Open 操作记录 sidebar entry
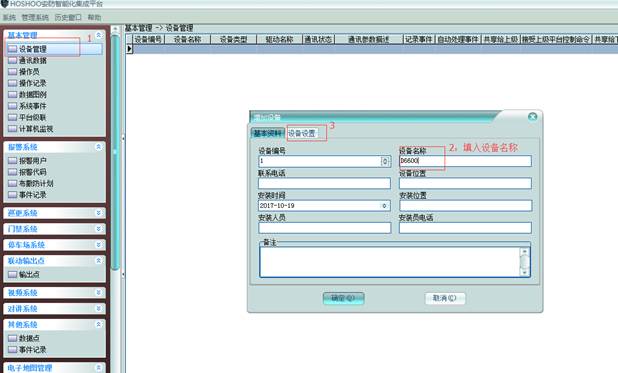 32,83
